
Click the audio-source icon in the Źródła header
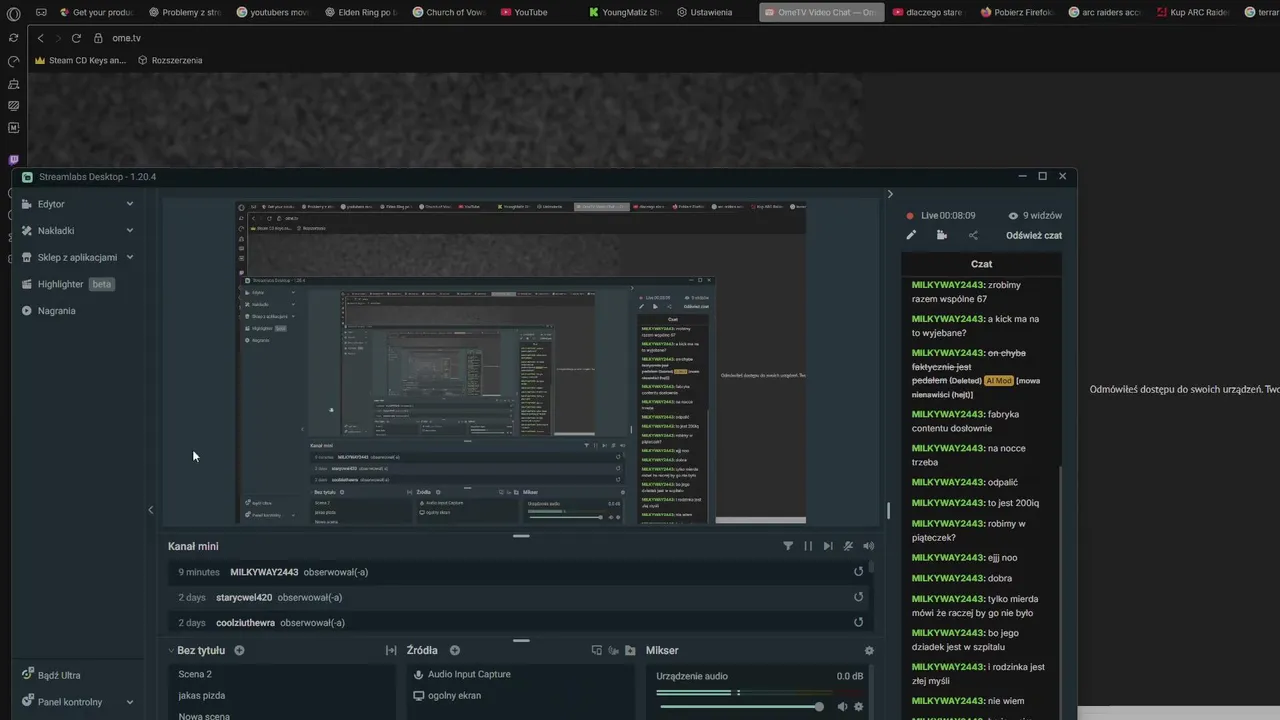pos(613,650)
